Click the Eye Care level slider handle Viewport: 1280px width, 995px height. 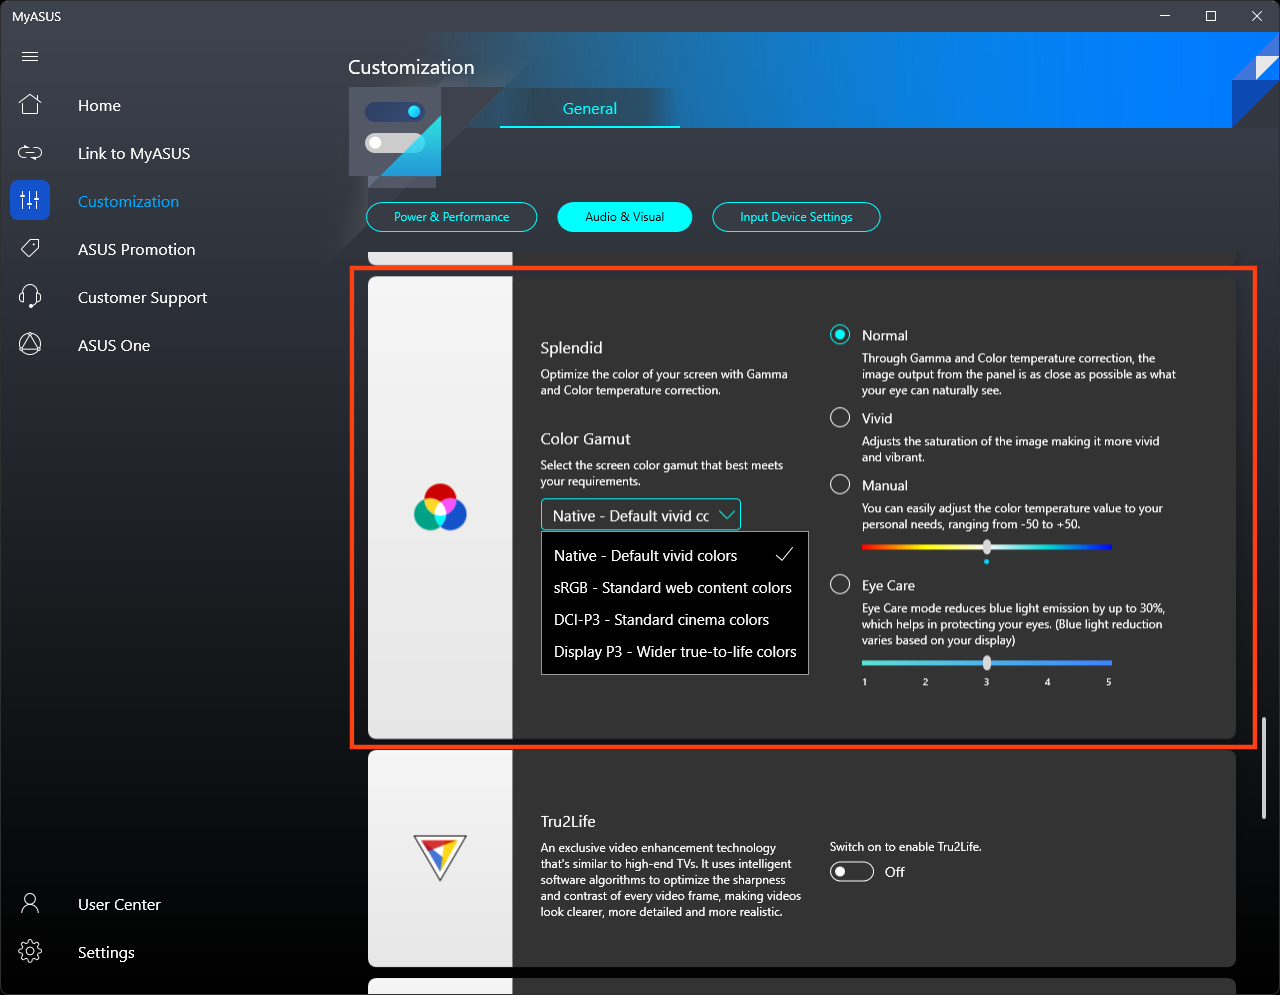pyautogui.click(x=987, y=663)
